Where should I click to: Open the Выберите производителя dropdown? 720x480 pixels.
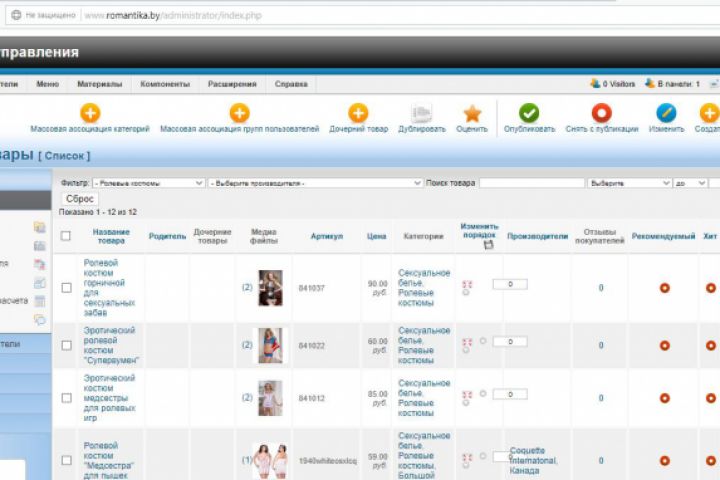click(x=315, y=183)
